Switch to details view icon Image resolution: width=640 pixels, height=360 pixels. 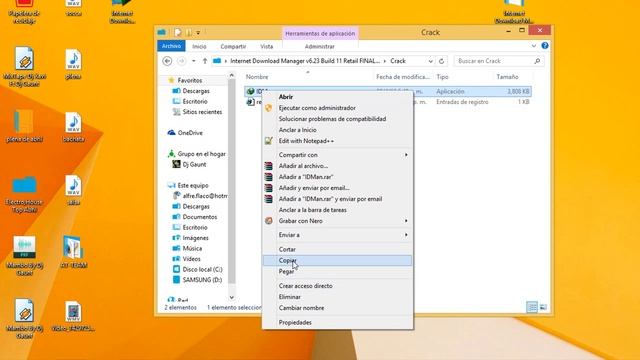tap(532, 307)
